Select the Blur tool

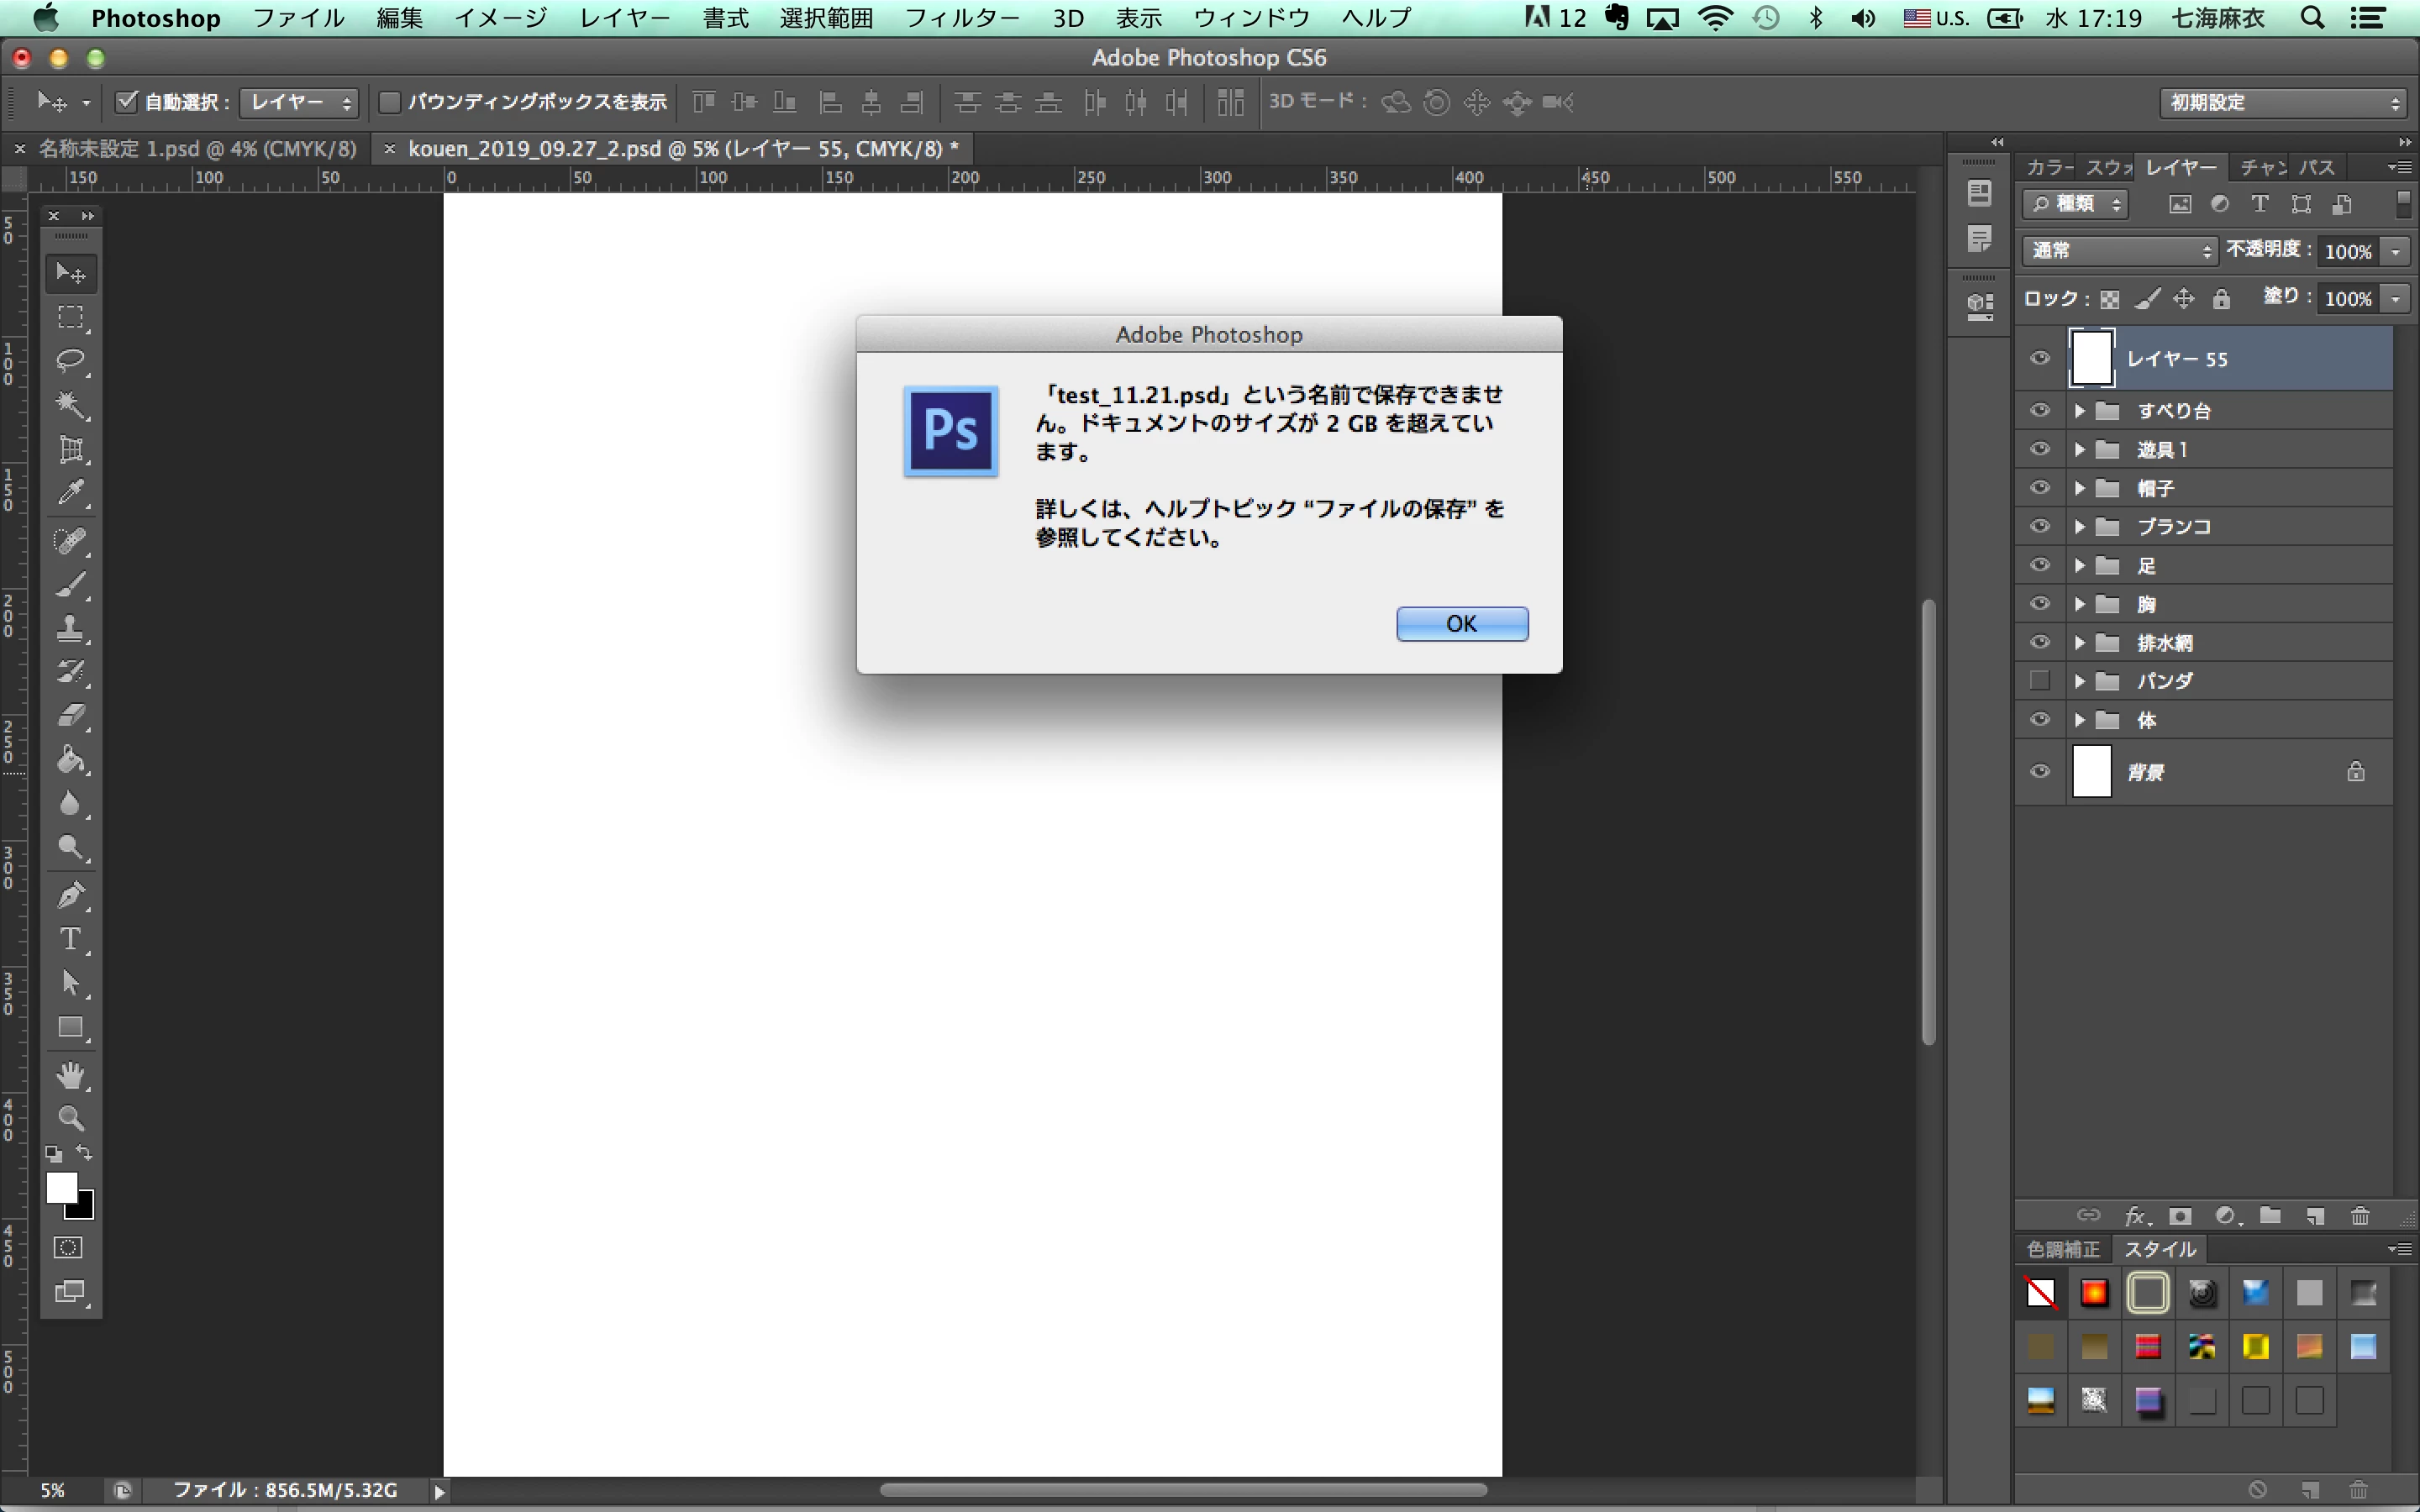[70, 804]
